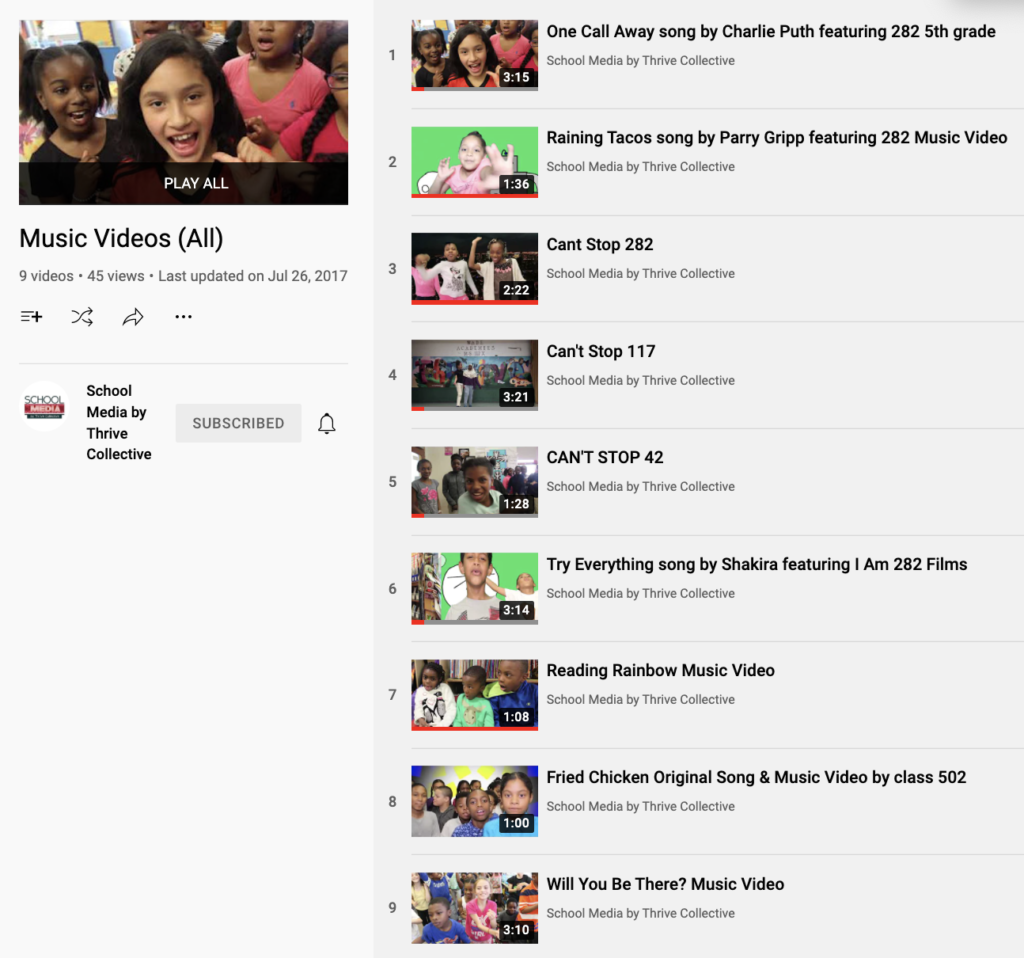Image resolution: width=1024 pixels, height=958 pixels.
Task: Open channel link under Try Everything video
Action: [x=641, y=594]
